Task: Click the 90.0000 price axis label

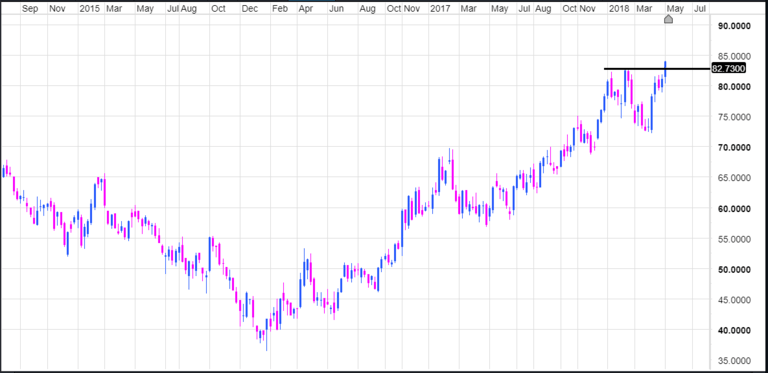Action: click(734, 26)
